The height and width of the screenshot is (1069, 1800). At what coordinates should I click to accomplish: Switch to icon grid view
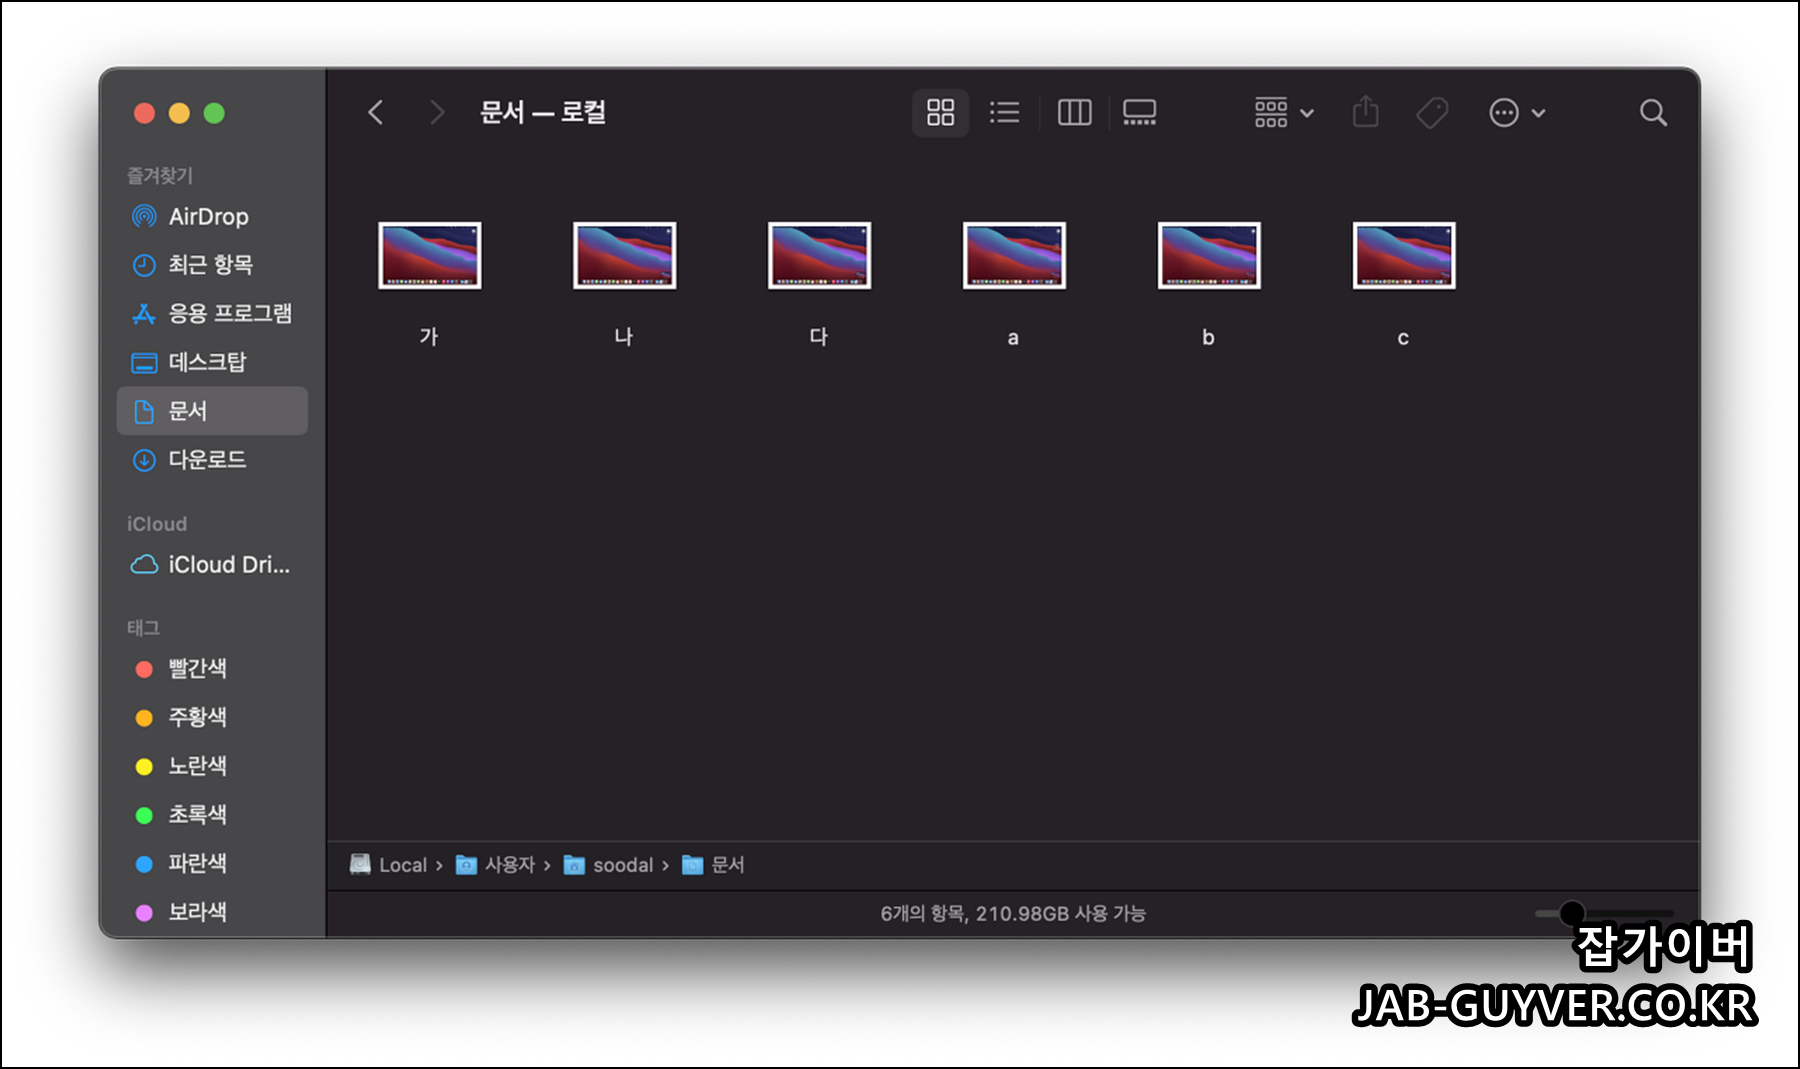coord(940,112)
